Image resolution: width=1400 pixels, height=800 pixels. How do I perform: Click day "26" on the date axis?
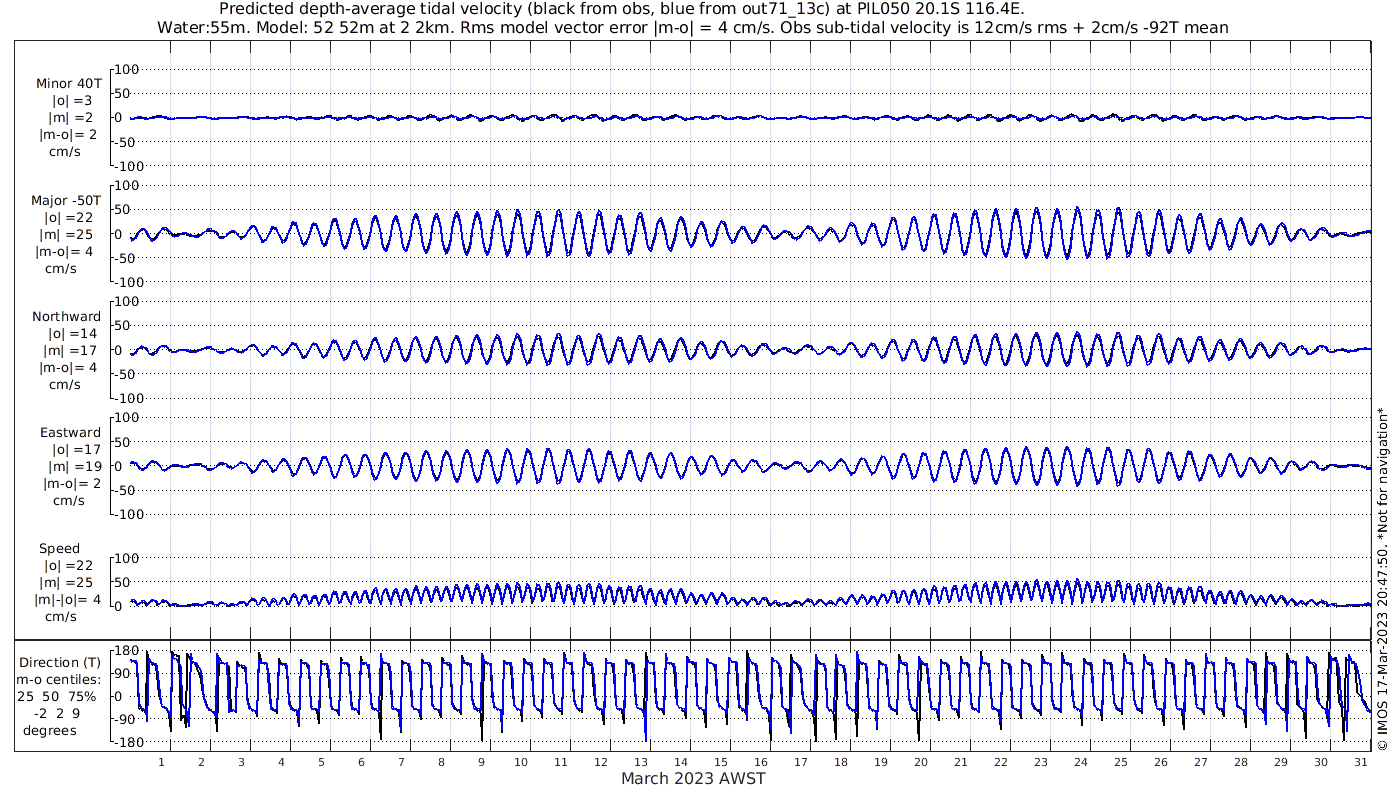[x=1161, y=762]
